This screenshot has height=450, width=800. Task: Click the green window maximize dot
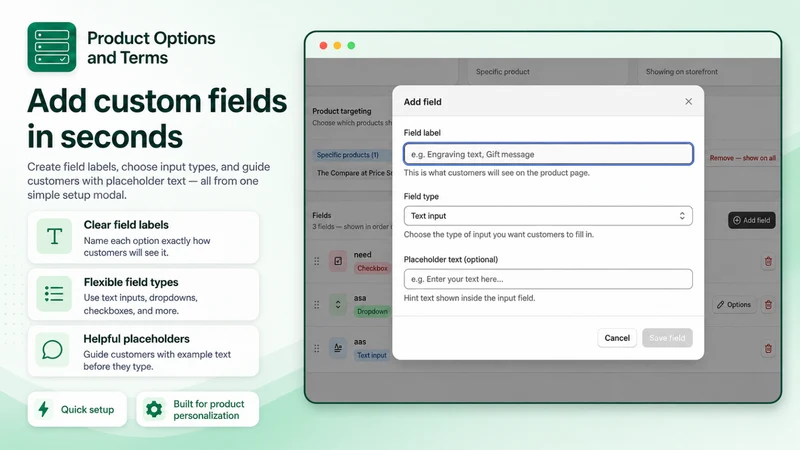point(351,45)
